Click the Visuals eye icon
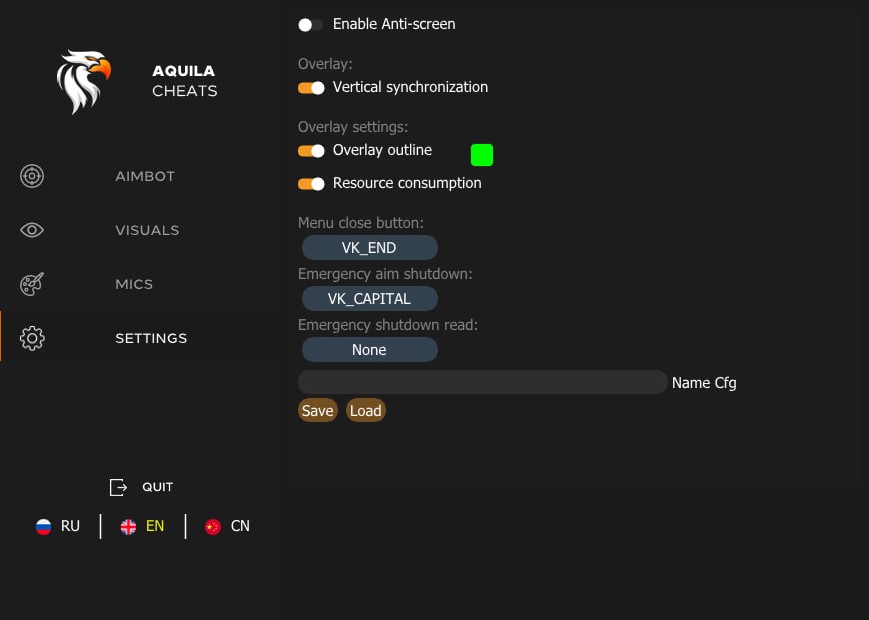 click(x=31, y=230)
